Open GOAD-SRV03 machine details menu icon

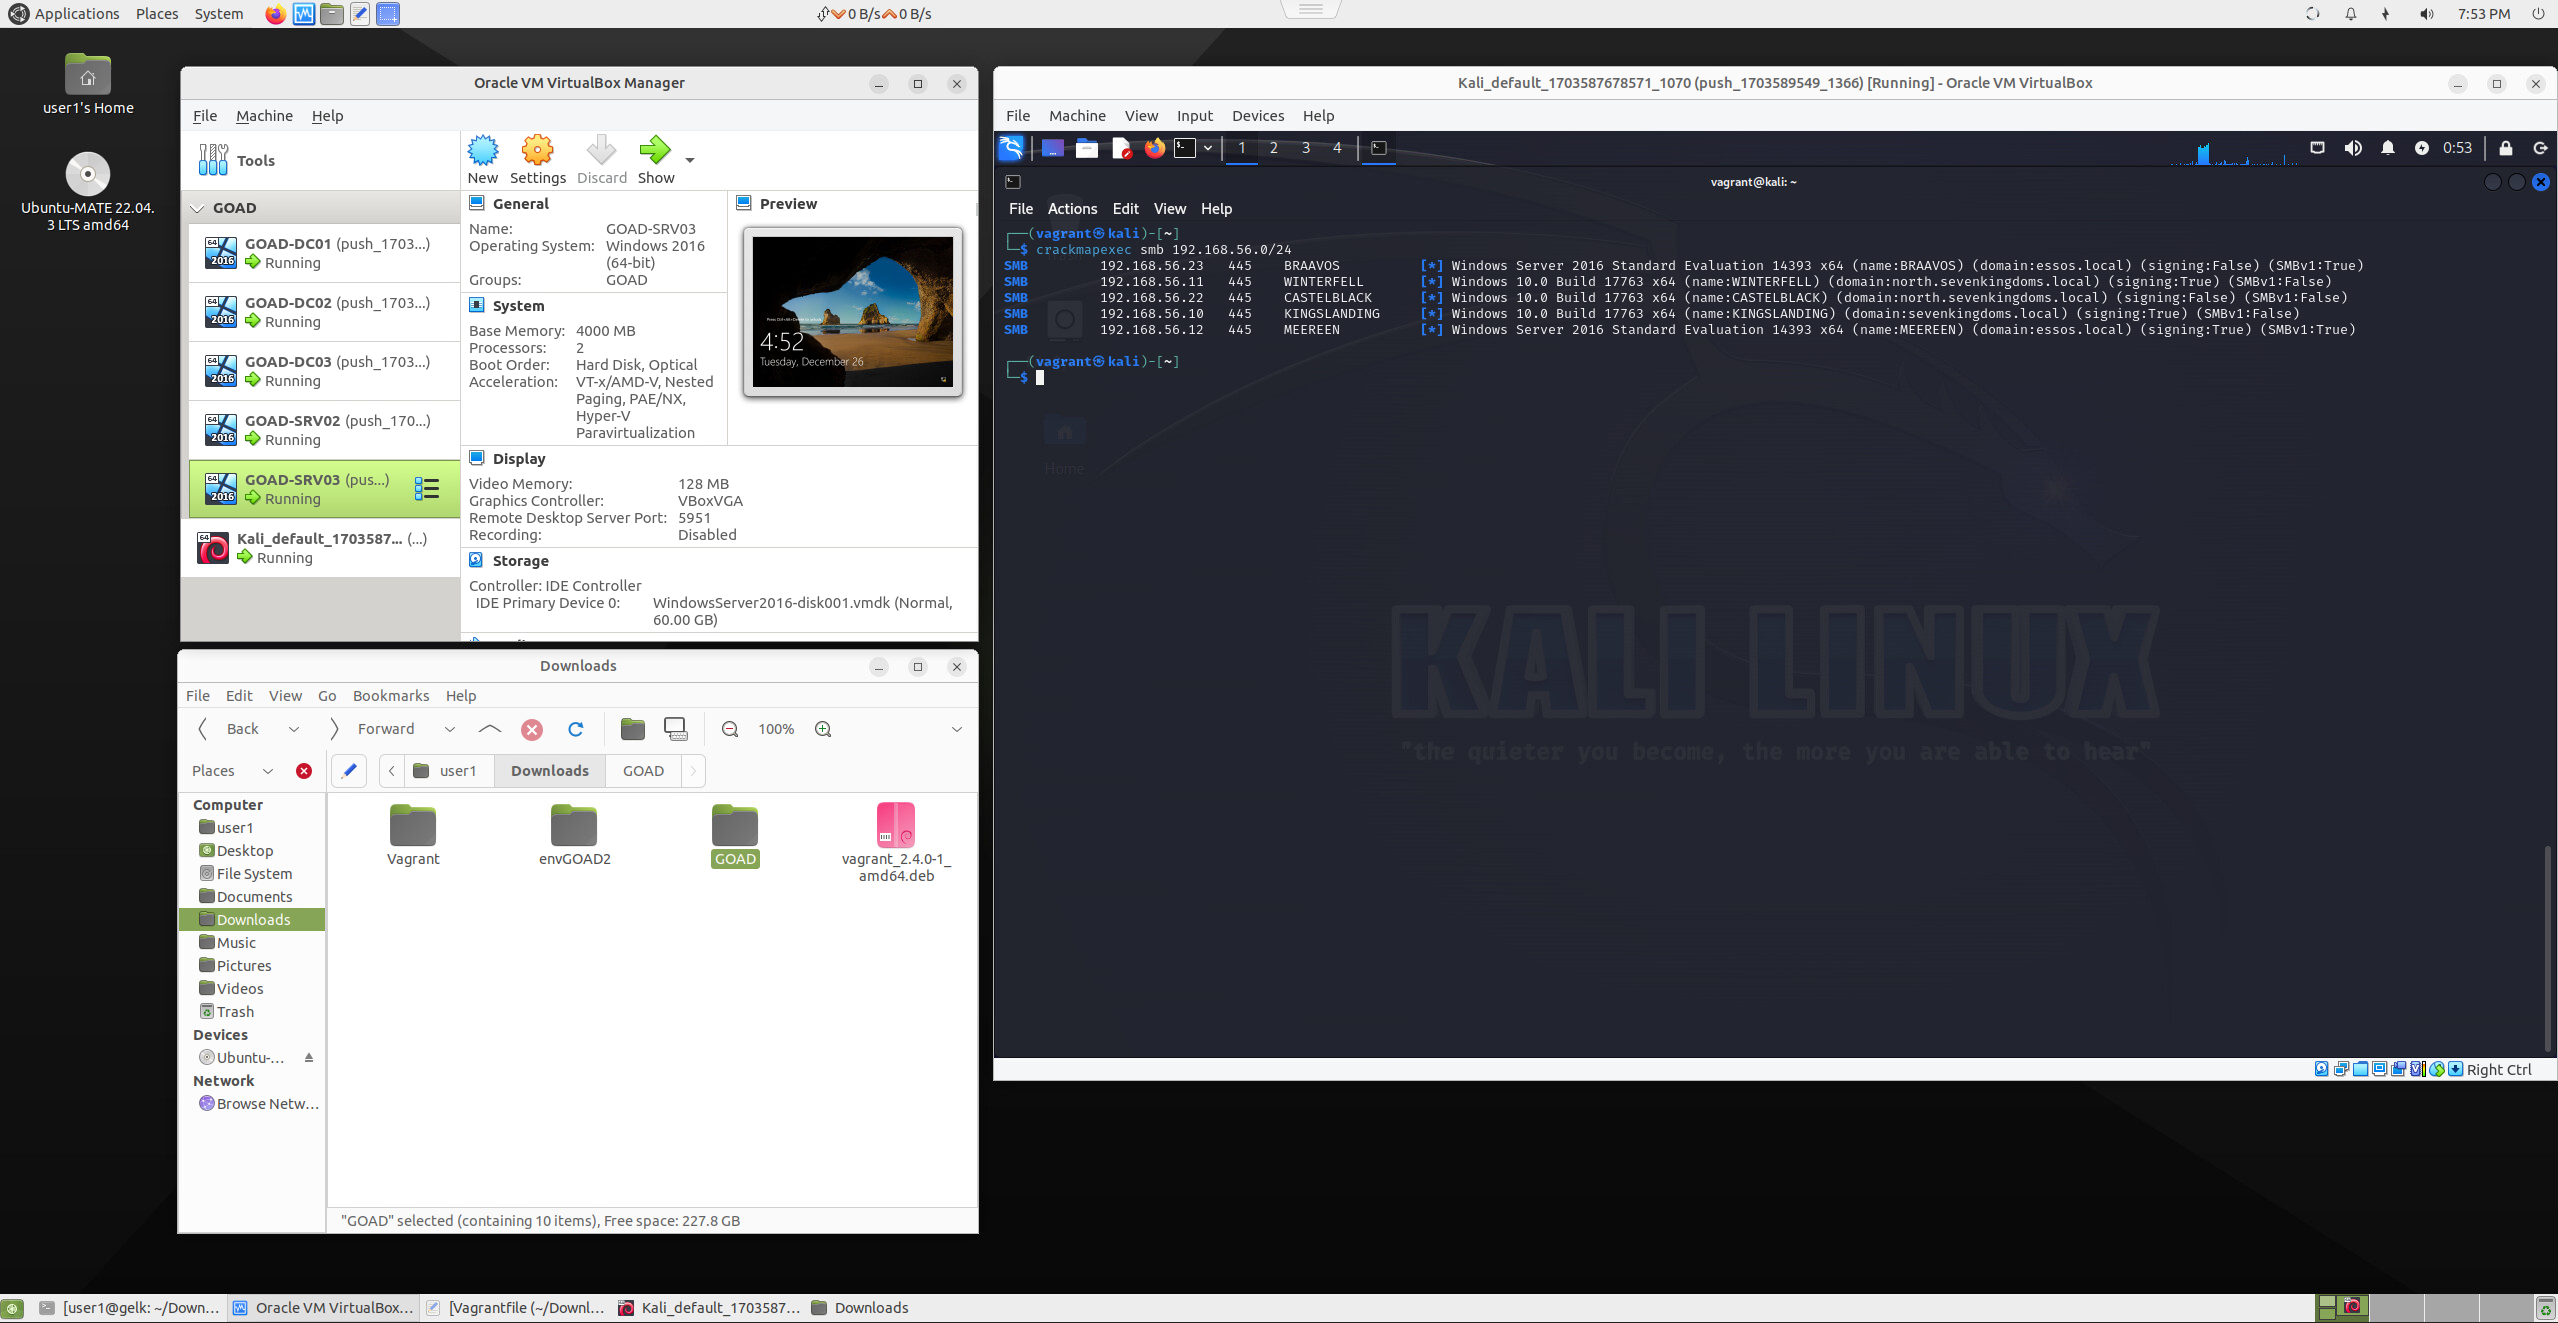pyautogui.click(x=427, y=488)
